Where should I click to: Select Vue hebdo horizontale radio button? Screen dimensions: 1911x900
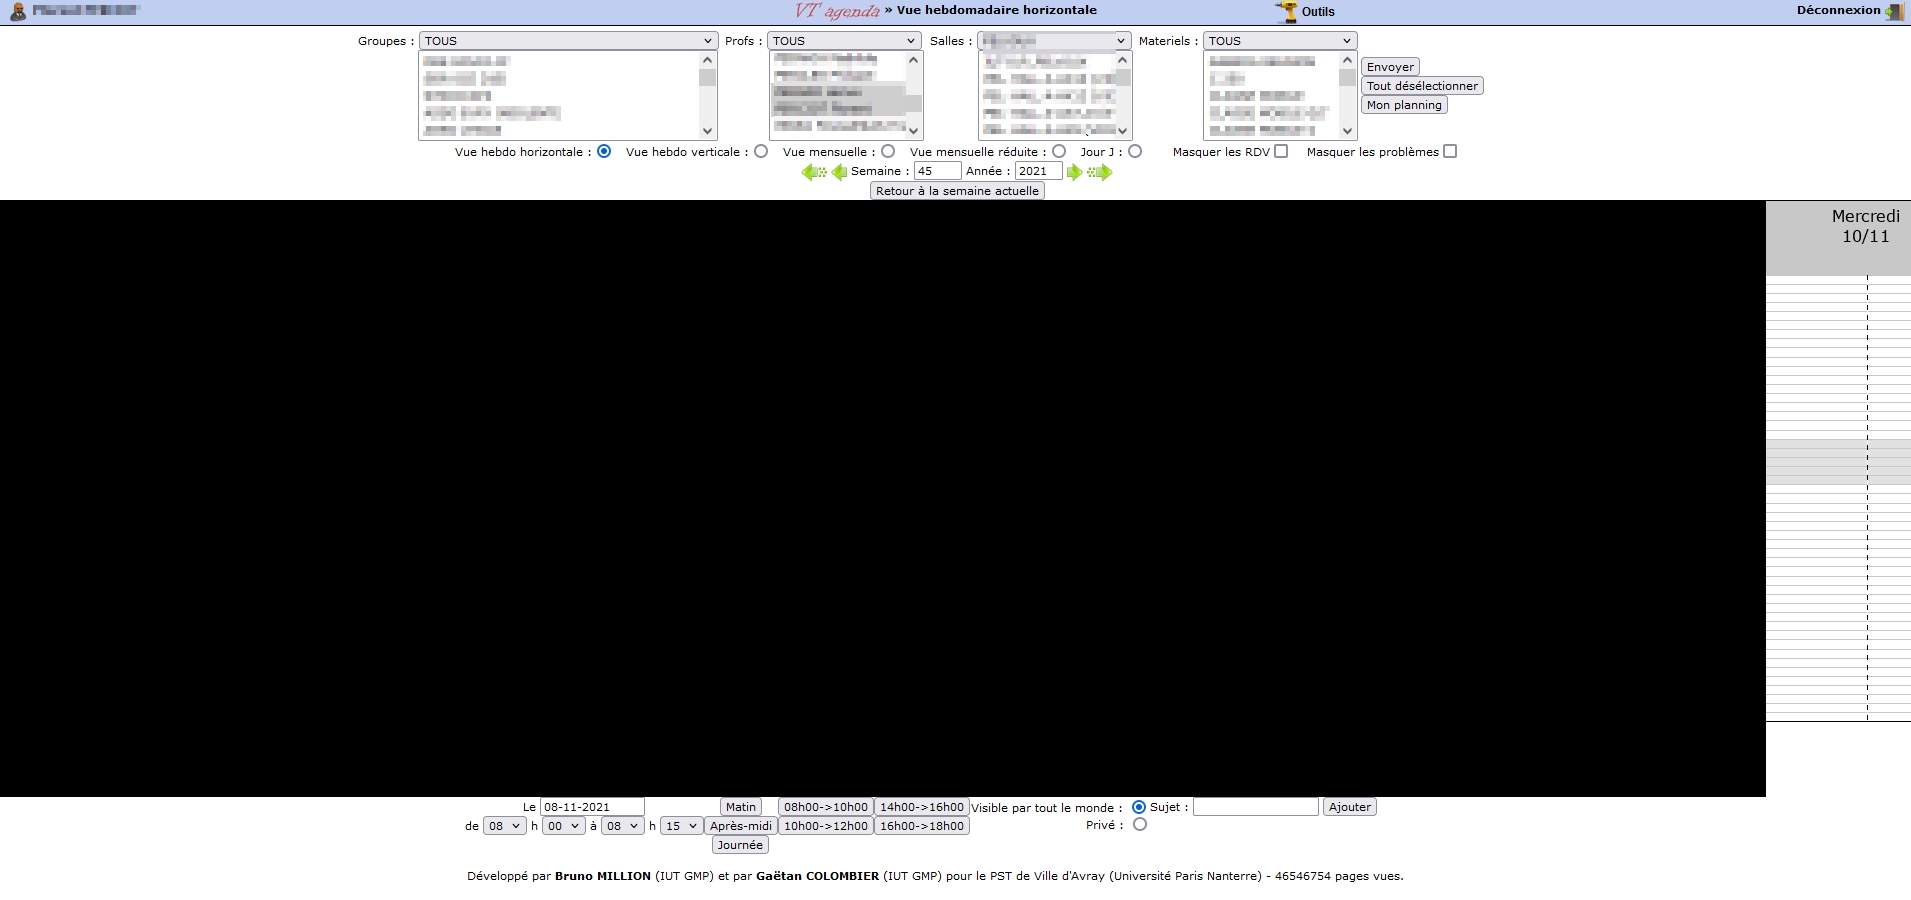(604, 152)
